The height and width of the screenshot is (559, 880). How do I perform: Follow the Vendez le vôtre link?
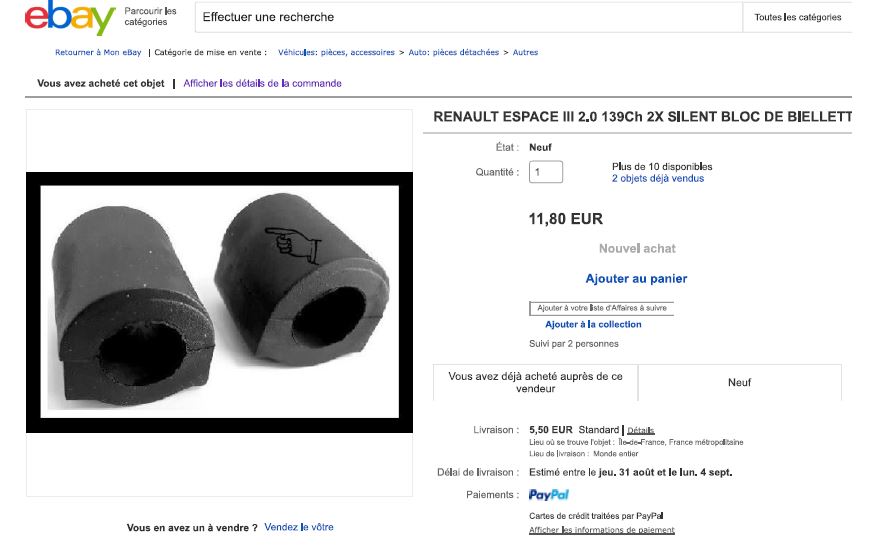click(x=299, y=527)
